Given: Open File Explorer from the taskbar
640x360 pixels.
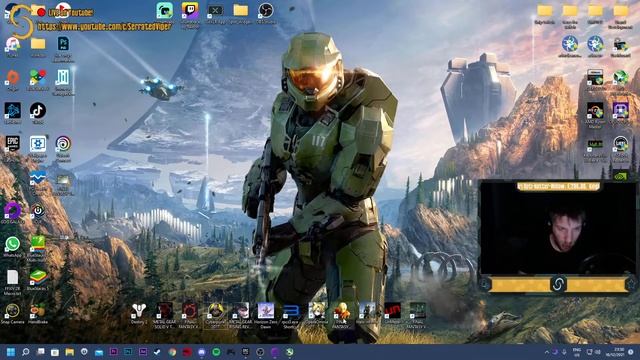Looking at the screenshot, I should 70,352.
